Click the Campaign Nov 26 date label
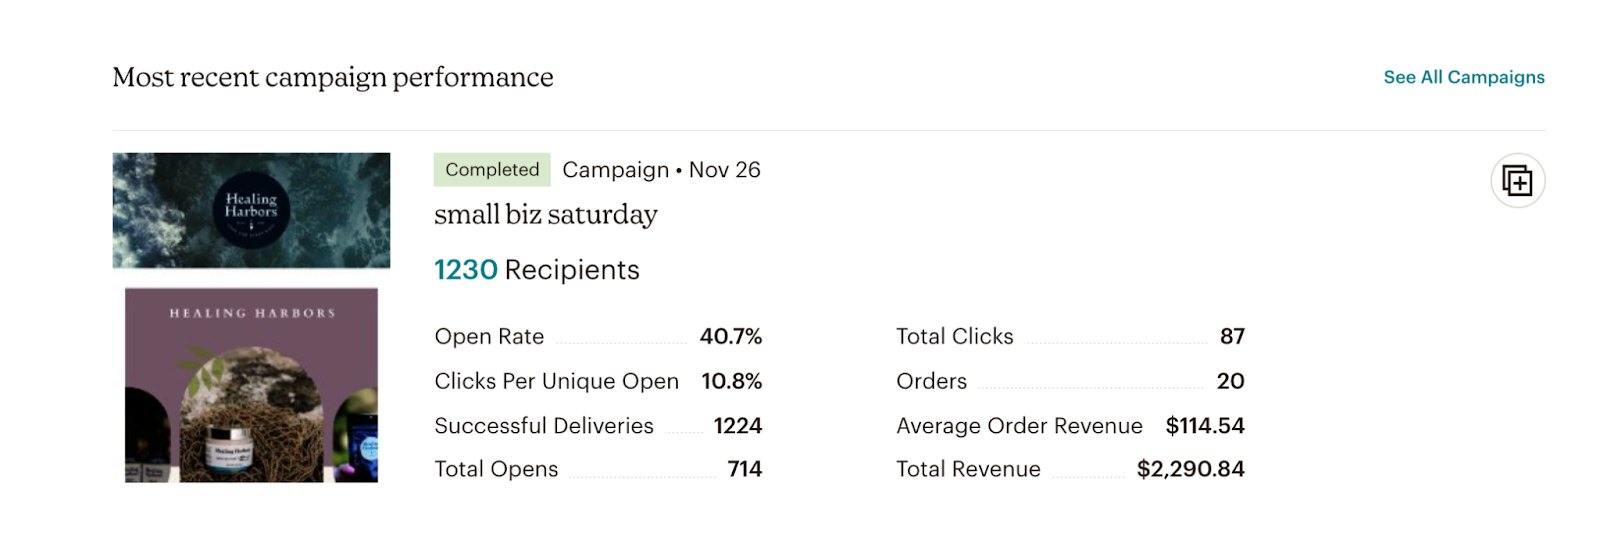This screenshot has width=1600, height=535. tap(662, 170)
